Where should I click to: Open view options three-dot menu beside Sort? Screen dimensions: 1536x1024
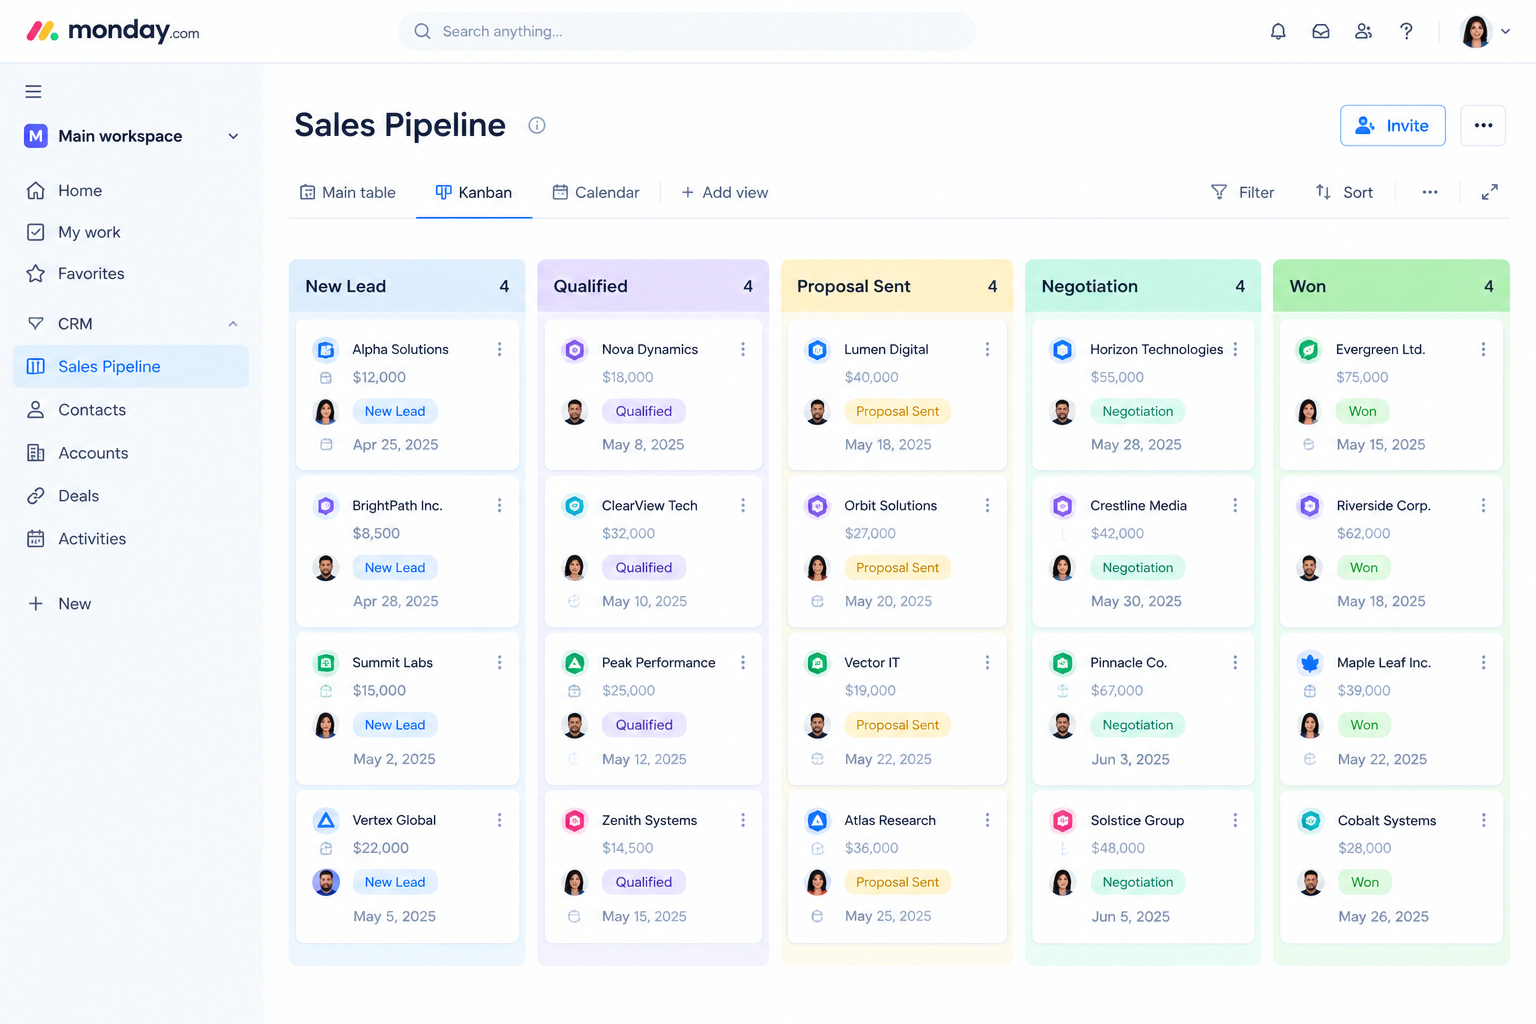click(1430, 192)
